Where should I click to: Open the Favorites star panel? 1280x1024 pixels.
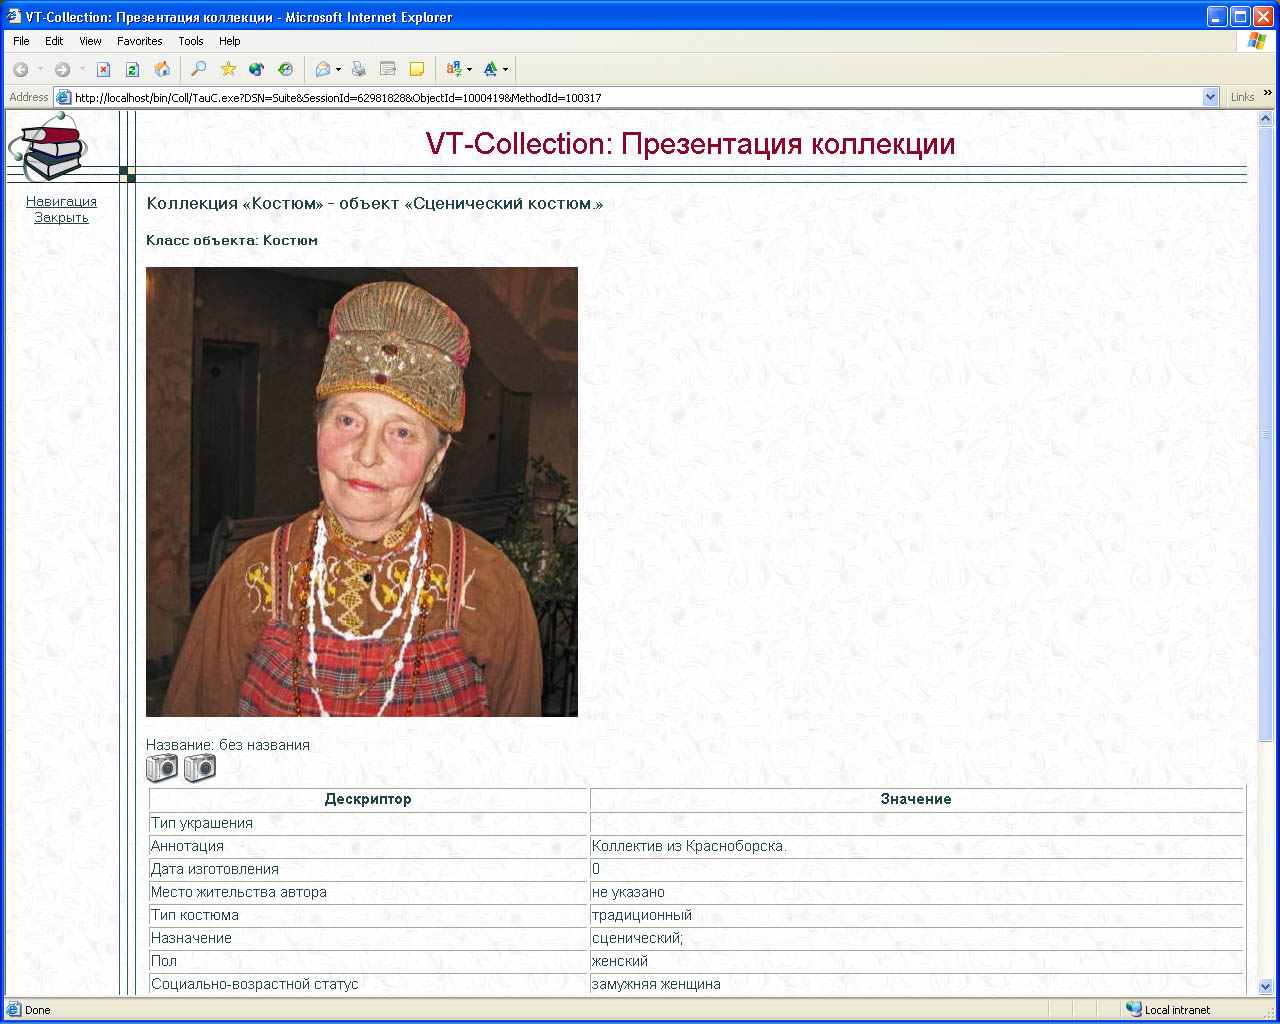[228, 69]
